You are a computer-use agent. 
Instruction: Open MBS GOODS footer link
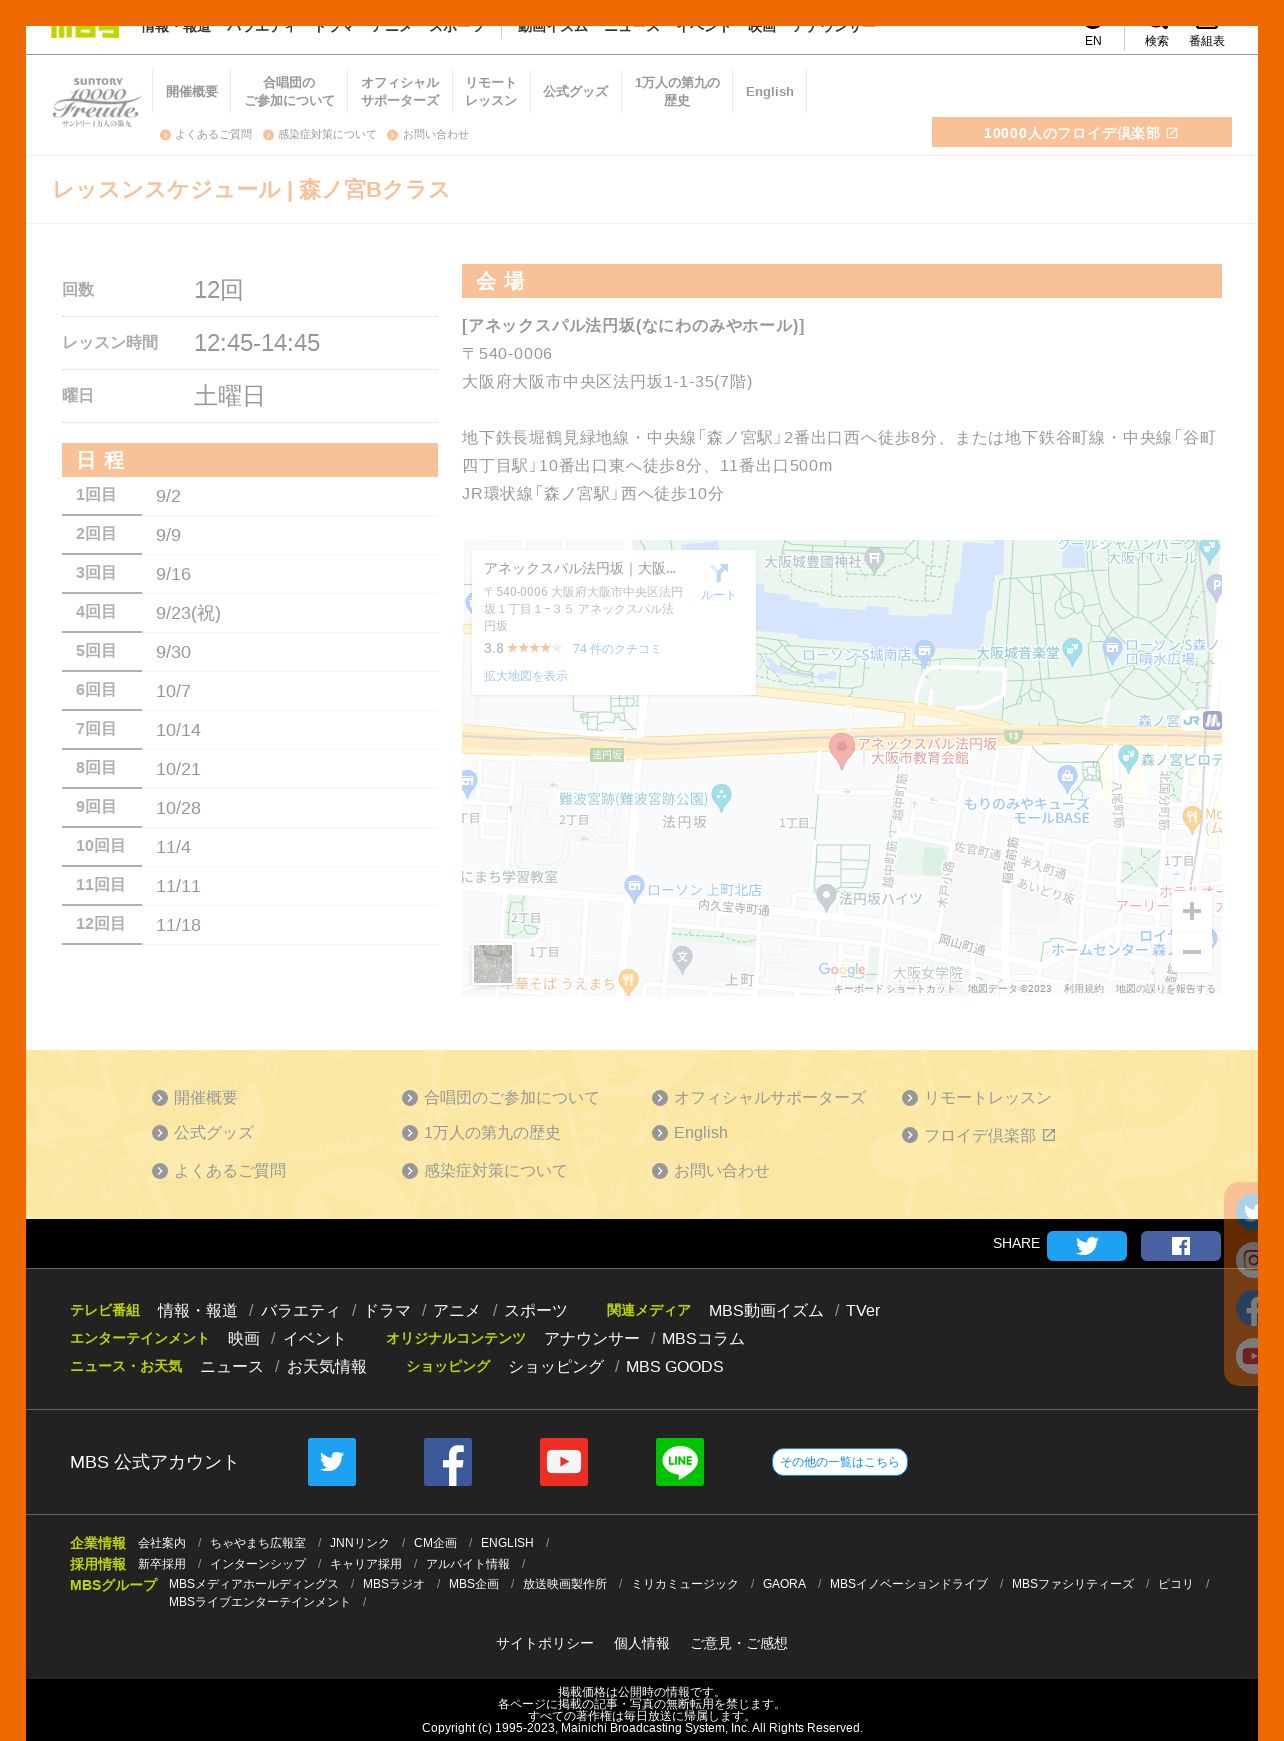coord(675,1367)
